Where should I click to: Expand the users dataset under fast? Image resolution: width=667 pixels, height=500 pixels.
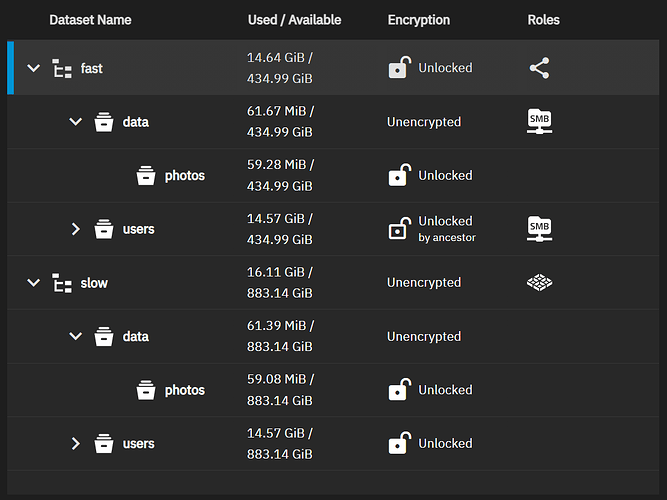point(76,229)
